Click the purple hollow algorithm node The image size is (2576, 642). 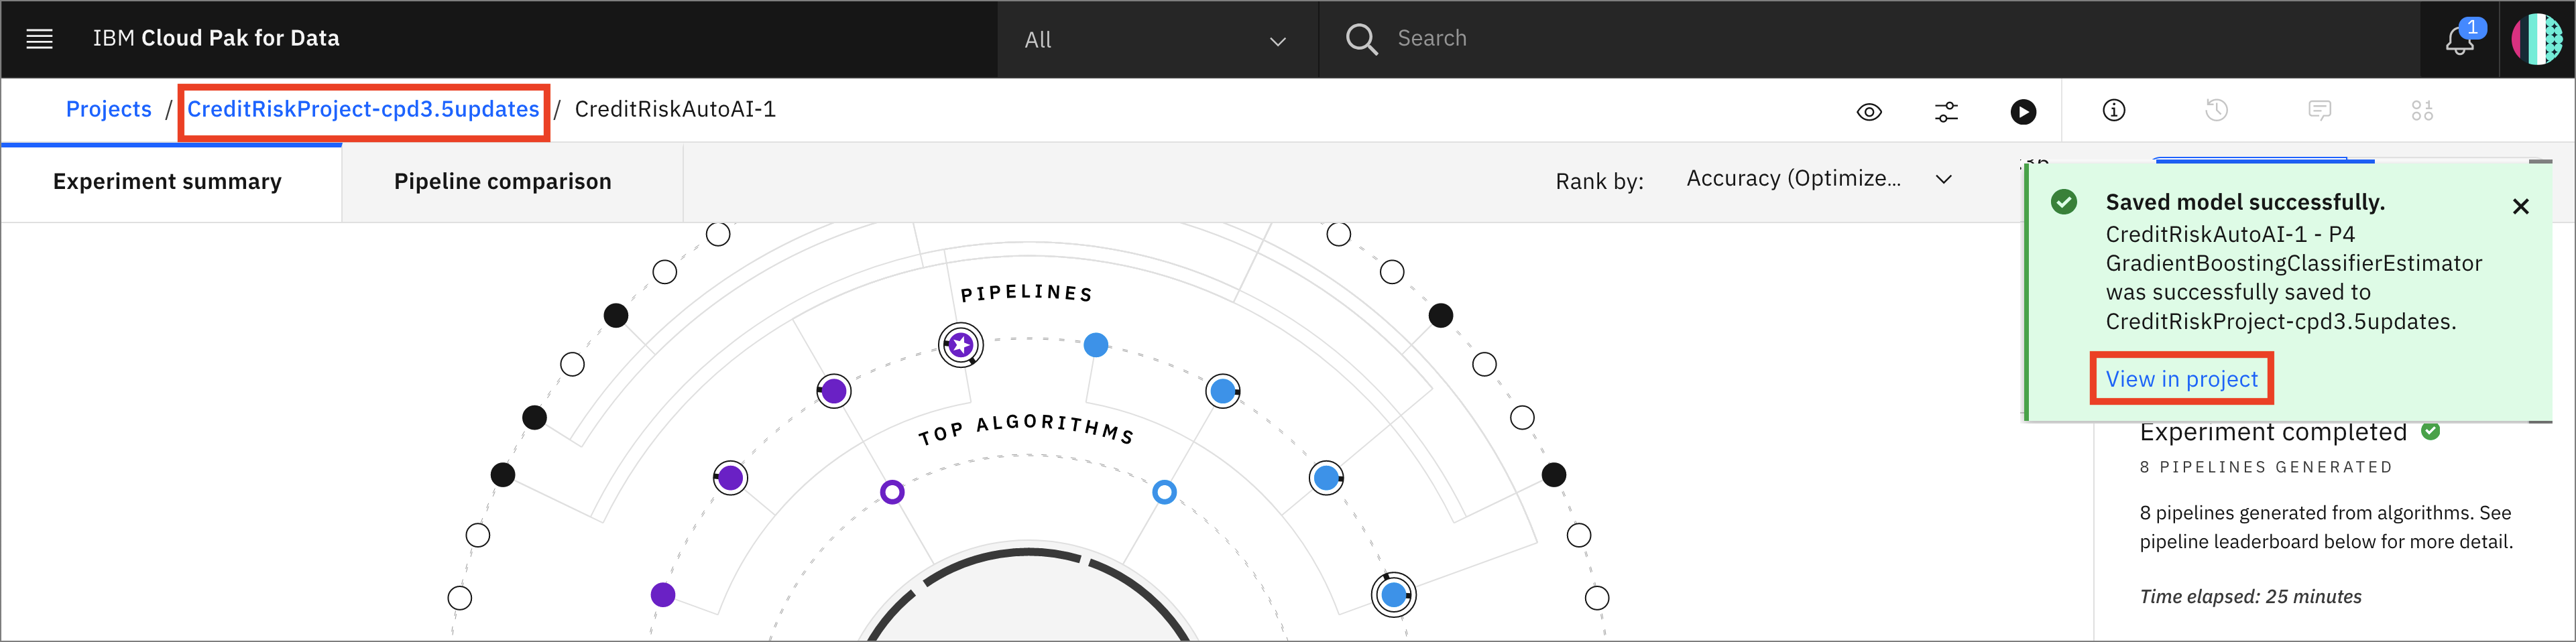click(892, 492)
